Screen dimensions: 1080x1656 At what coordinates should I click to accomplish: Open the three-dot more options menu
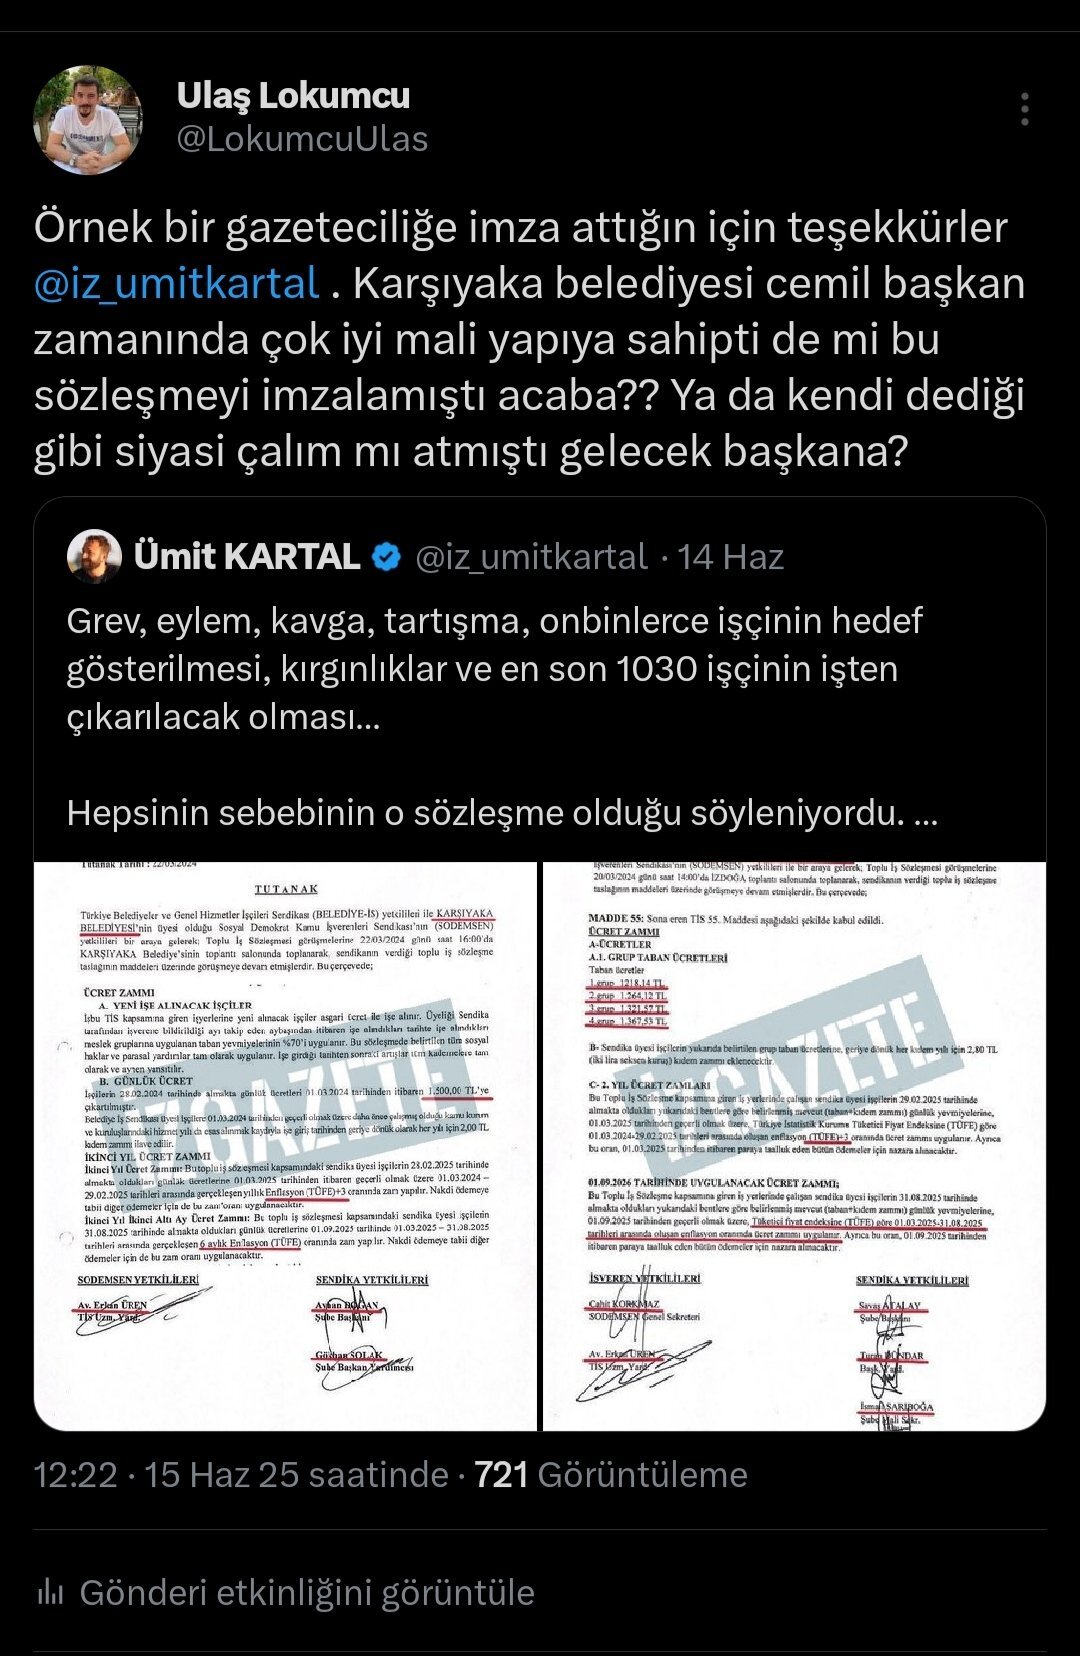click(1025, 109)
